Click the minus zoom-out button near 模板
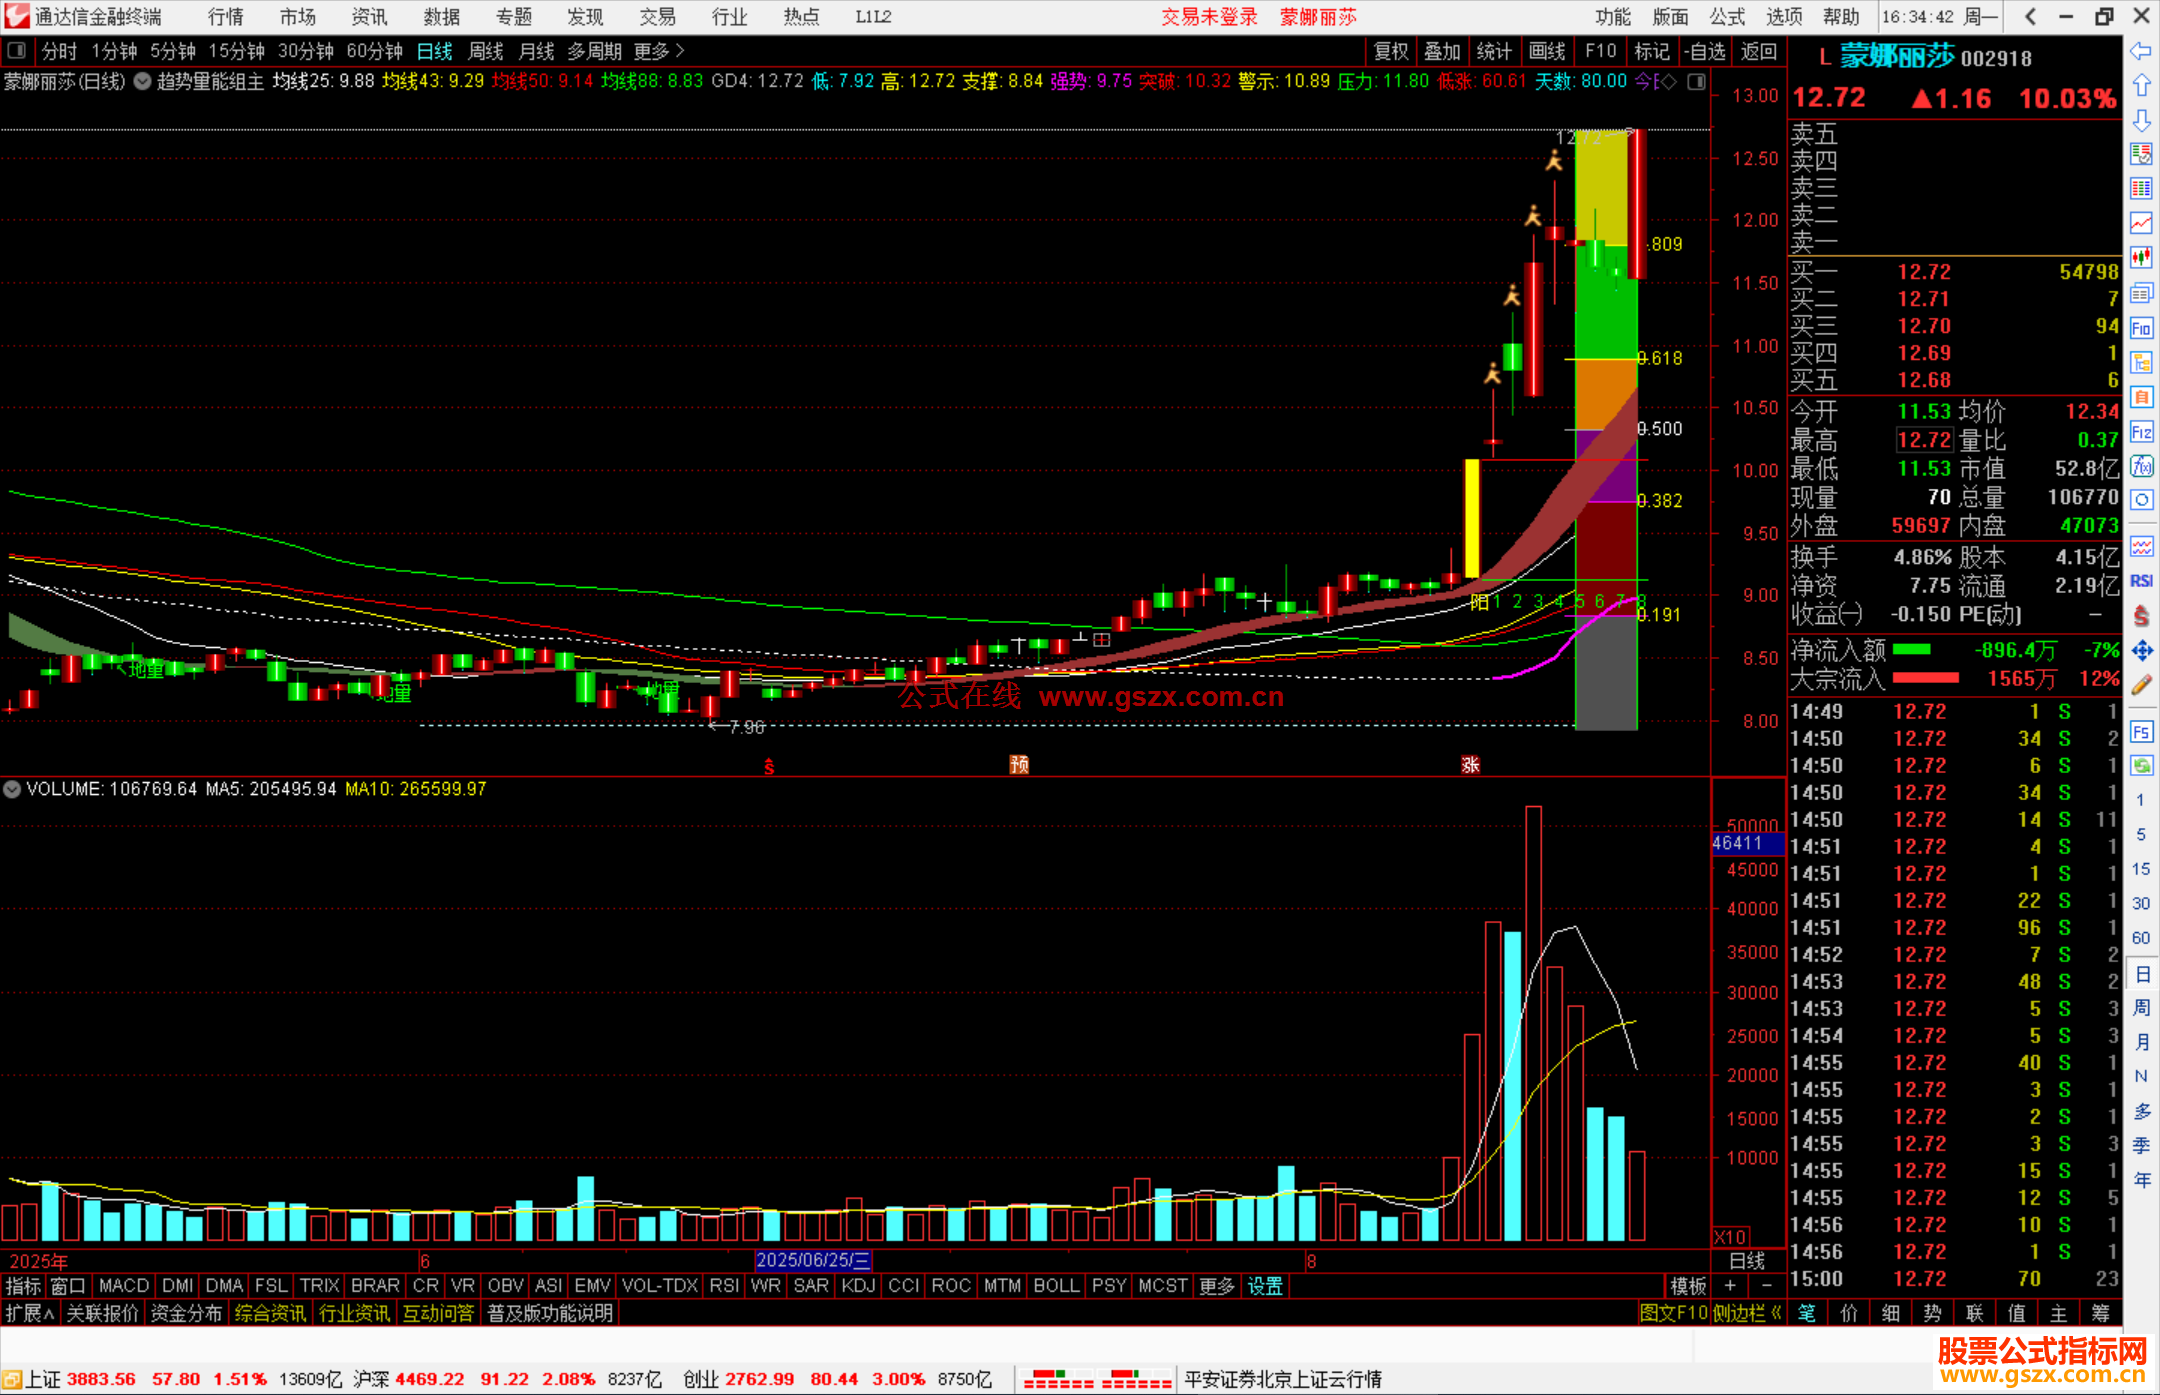 point(1767,1286)
